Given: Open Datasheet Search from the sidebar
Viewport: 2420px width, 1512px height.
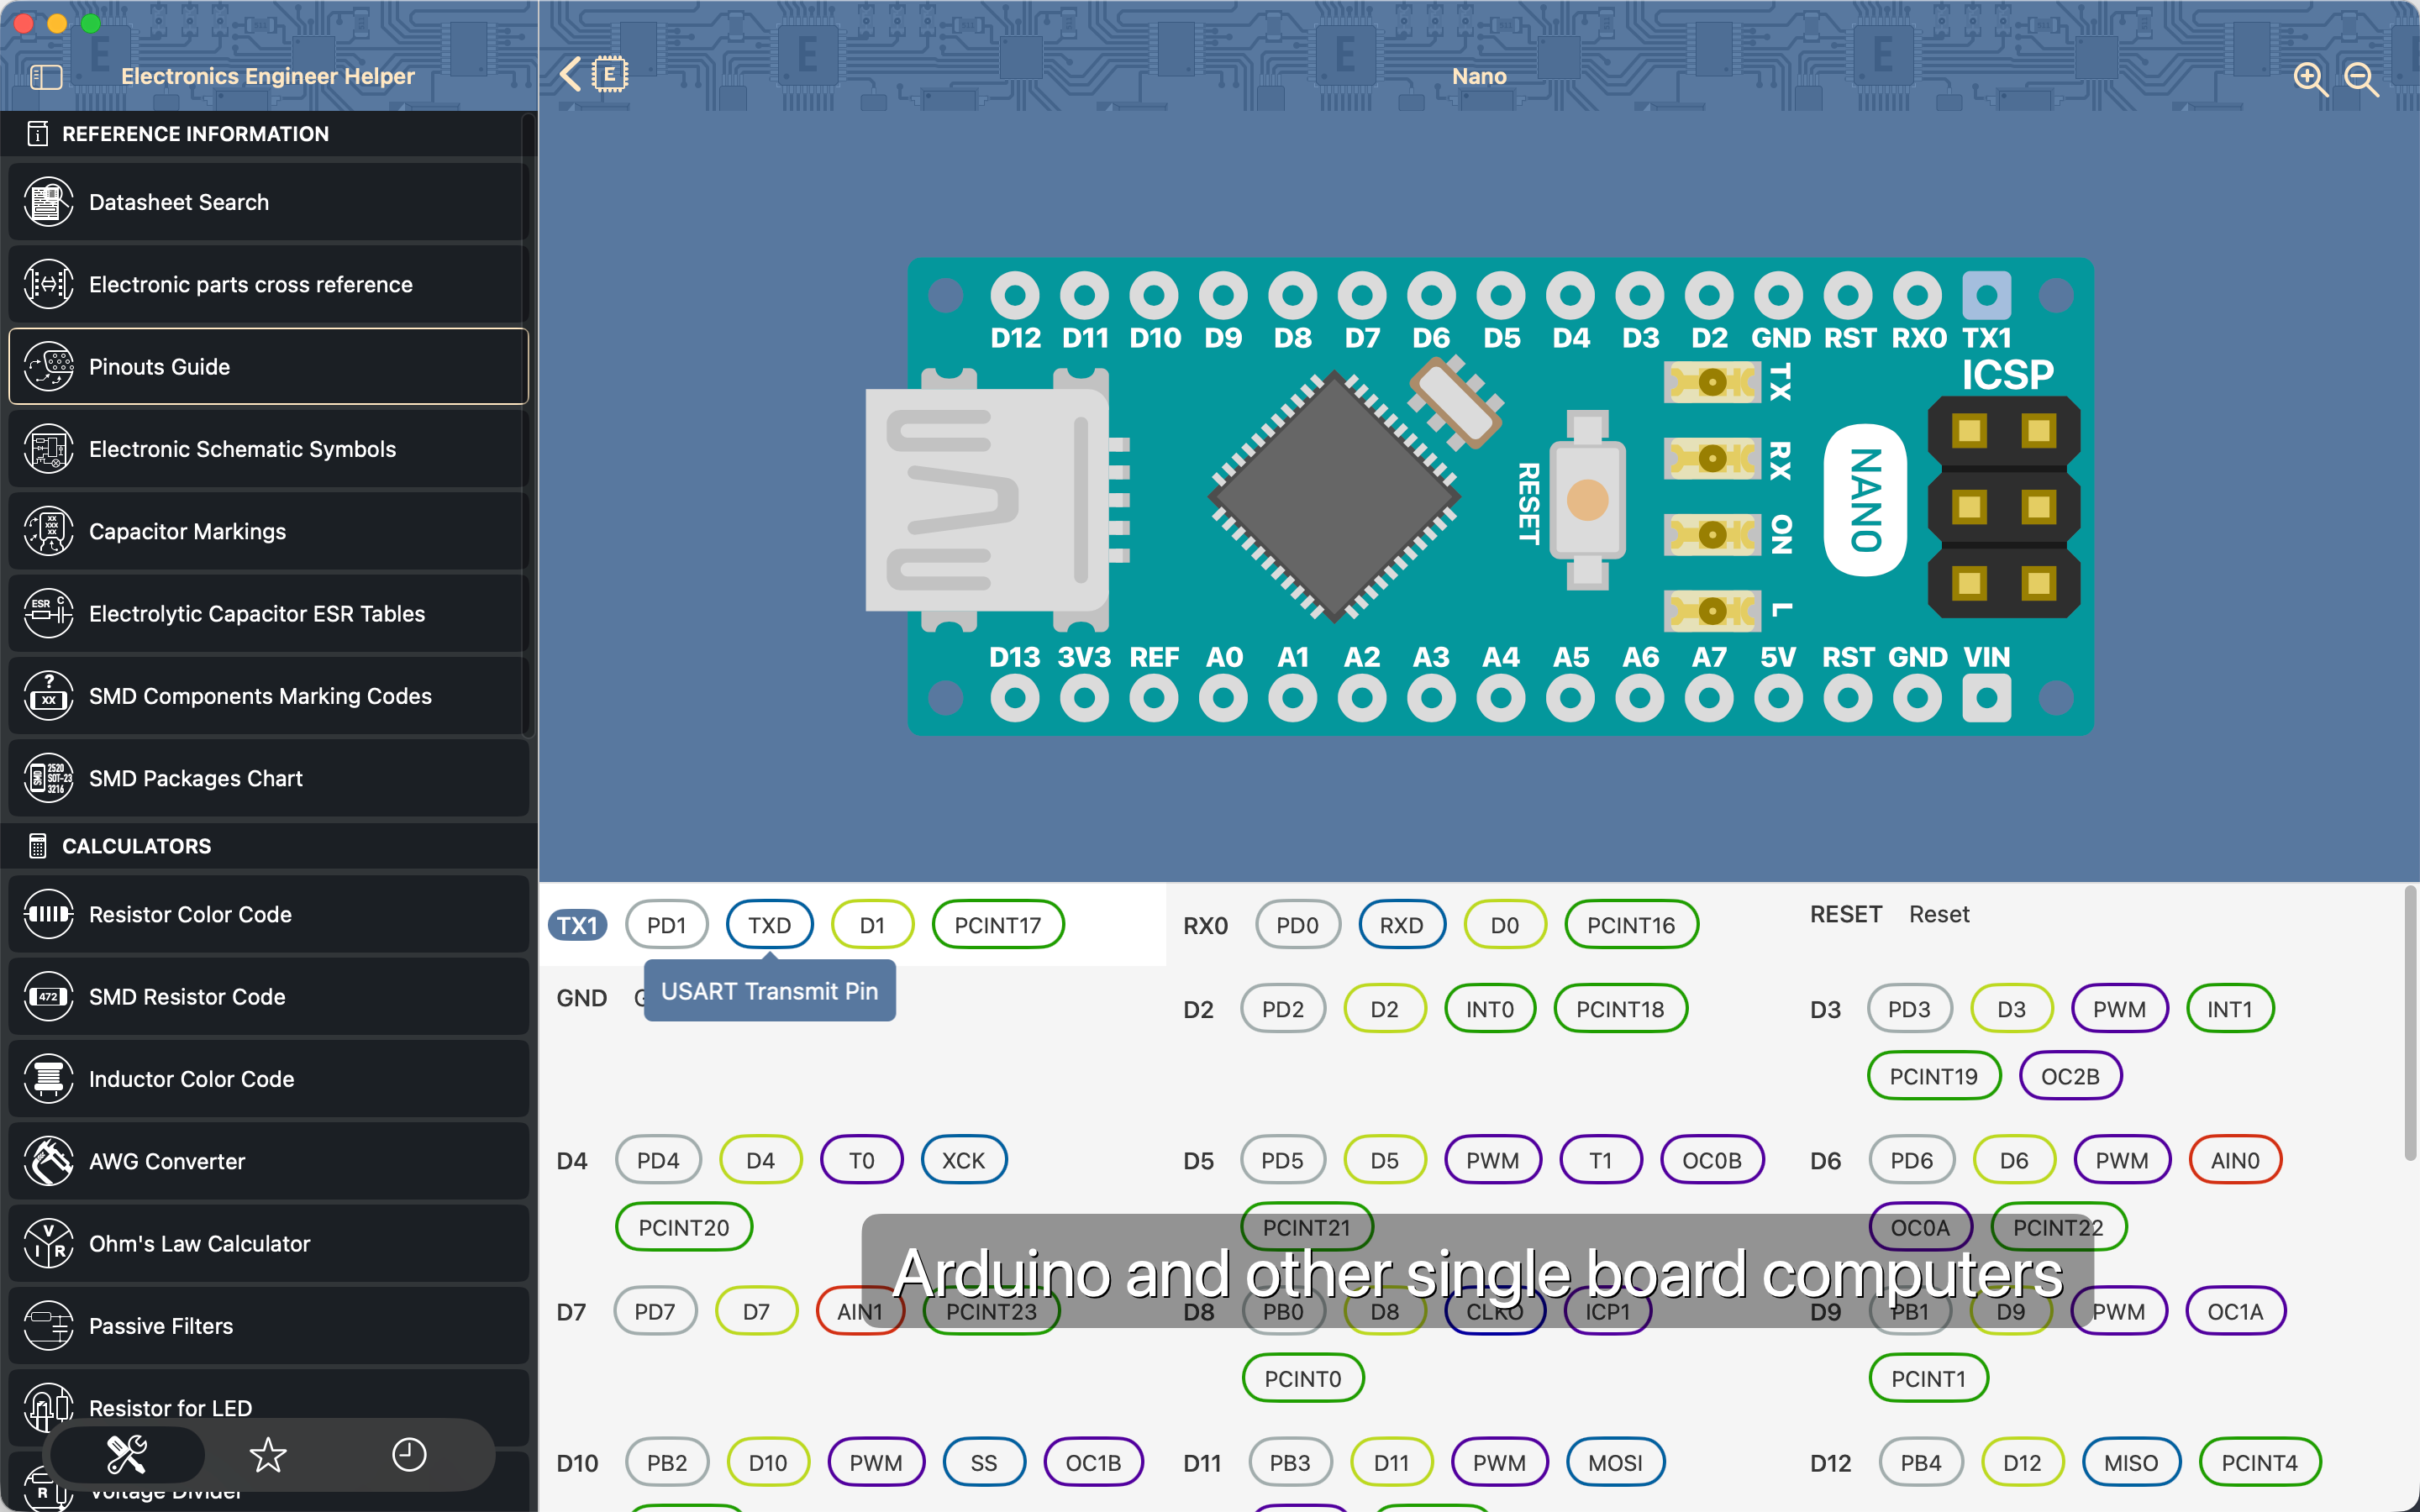Looking at the screenshot, I should (x=268, y=202).
